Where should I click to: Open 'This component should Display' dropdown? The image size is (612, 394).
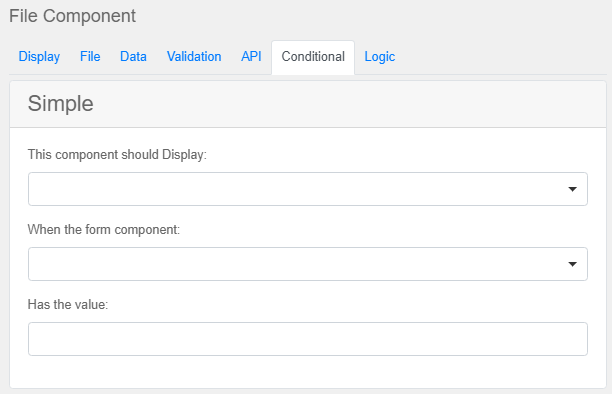click(308, 189)
